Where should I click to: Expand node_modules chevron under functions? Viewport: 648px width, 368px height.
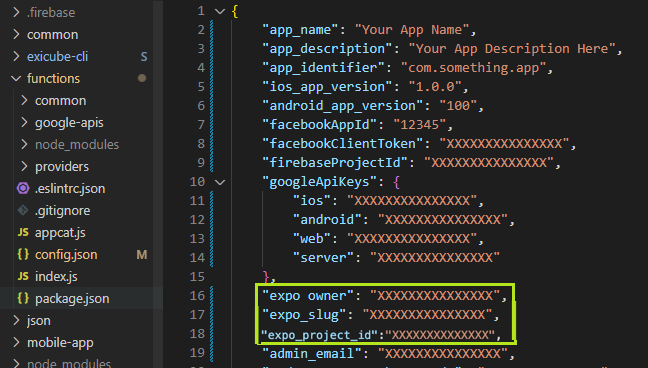24,144
